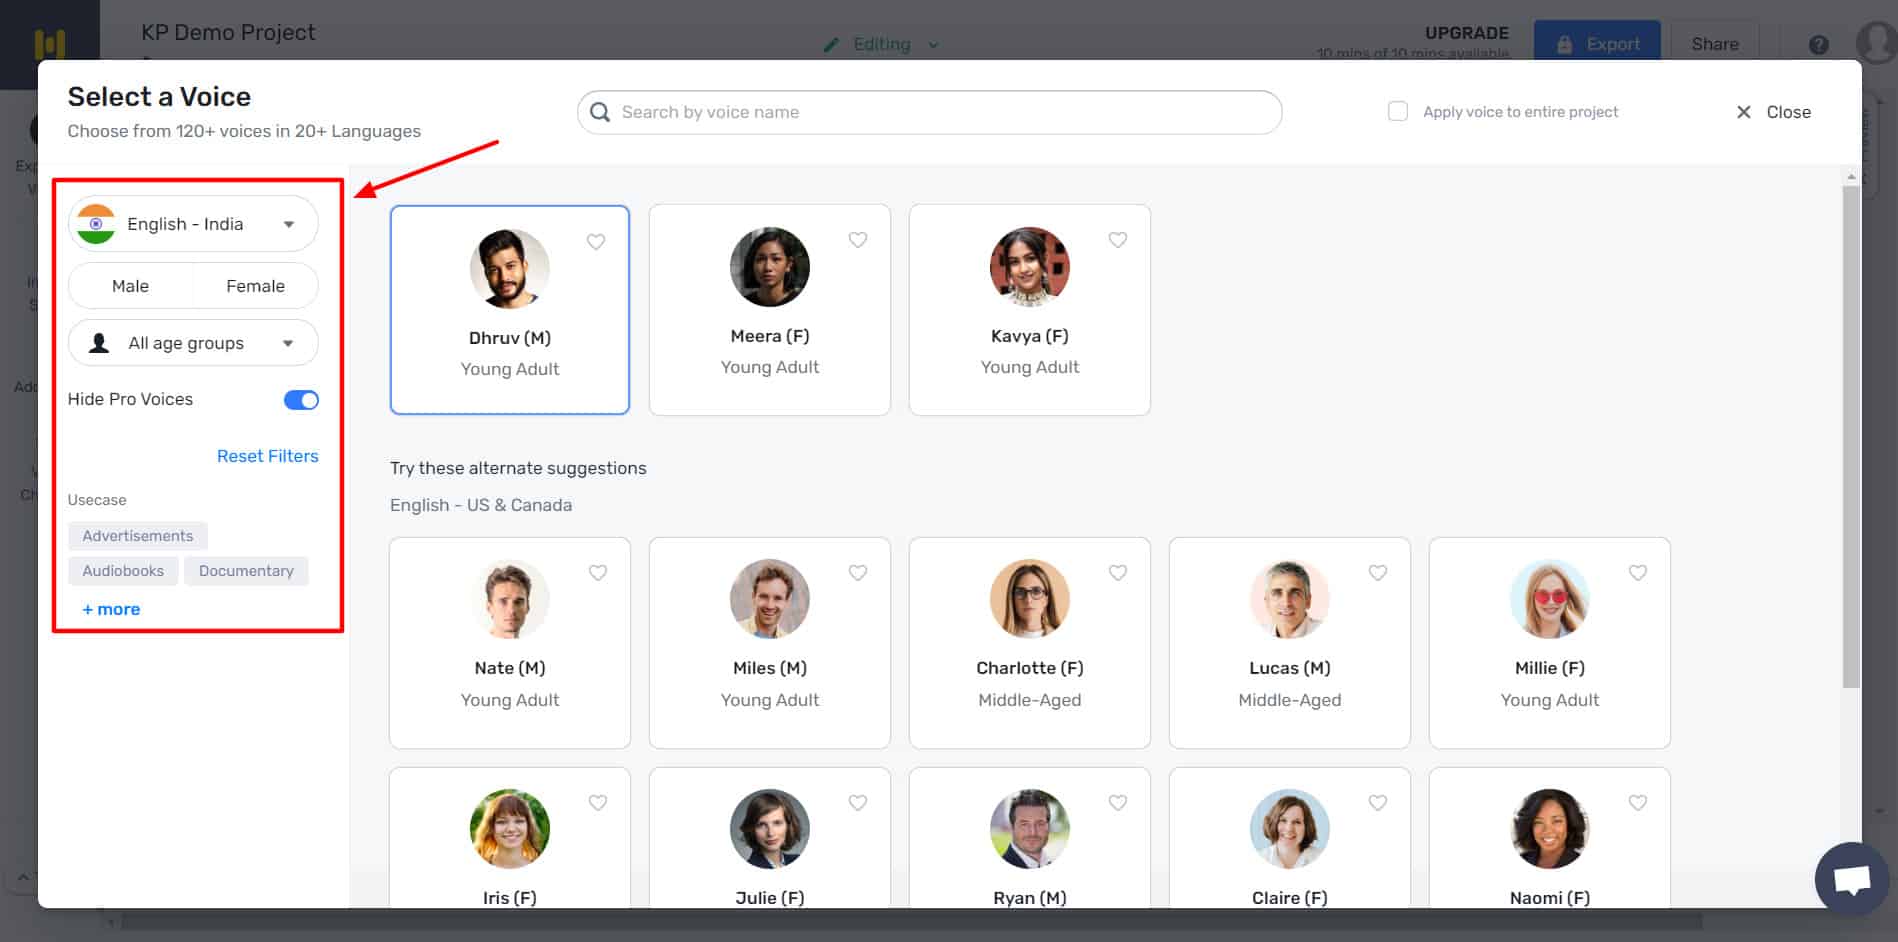Click the search magnifier icon
Image resolution: width=1898 pixels, height=942 pixels.
tap(600, 112)
